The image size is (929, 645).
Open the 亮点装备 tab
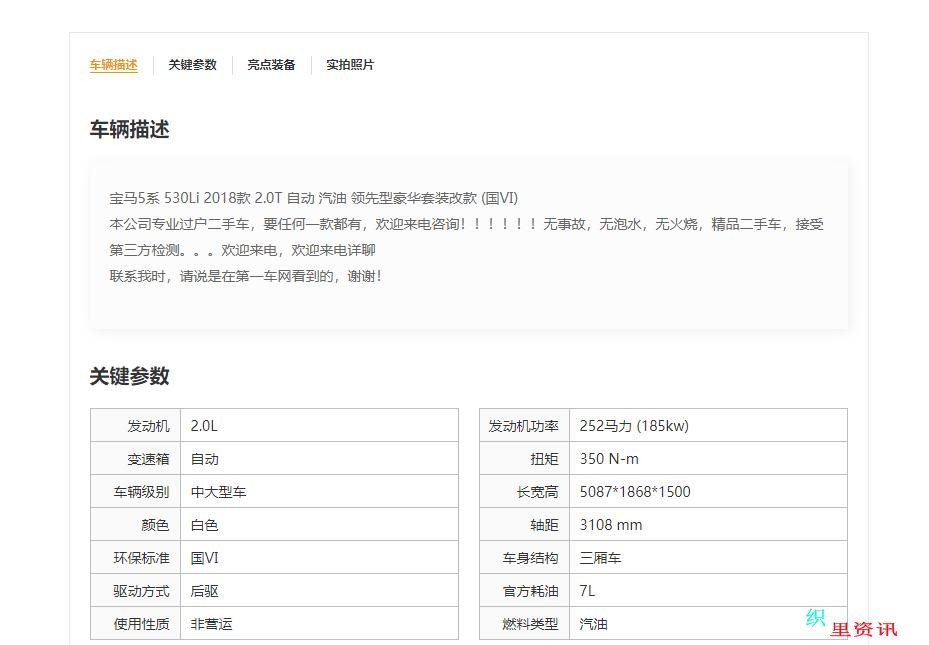(271, 65)
